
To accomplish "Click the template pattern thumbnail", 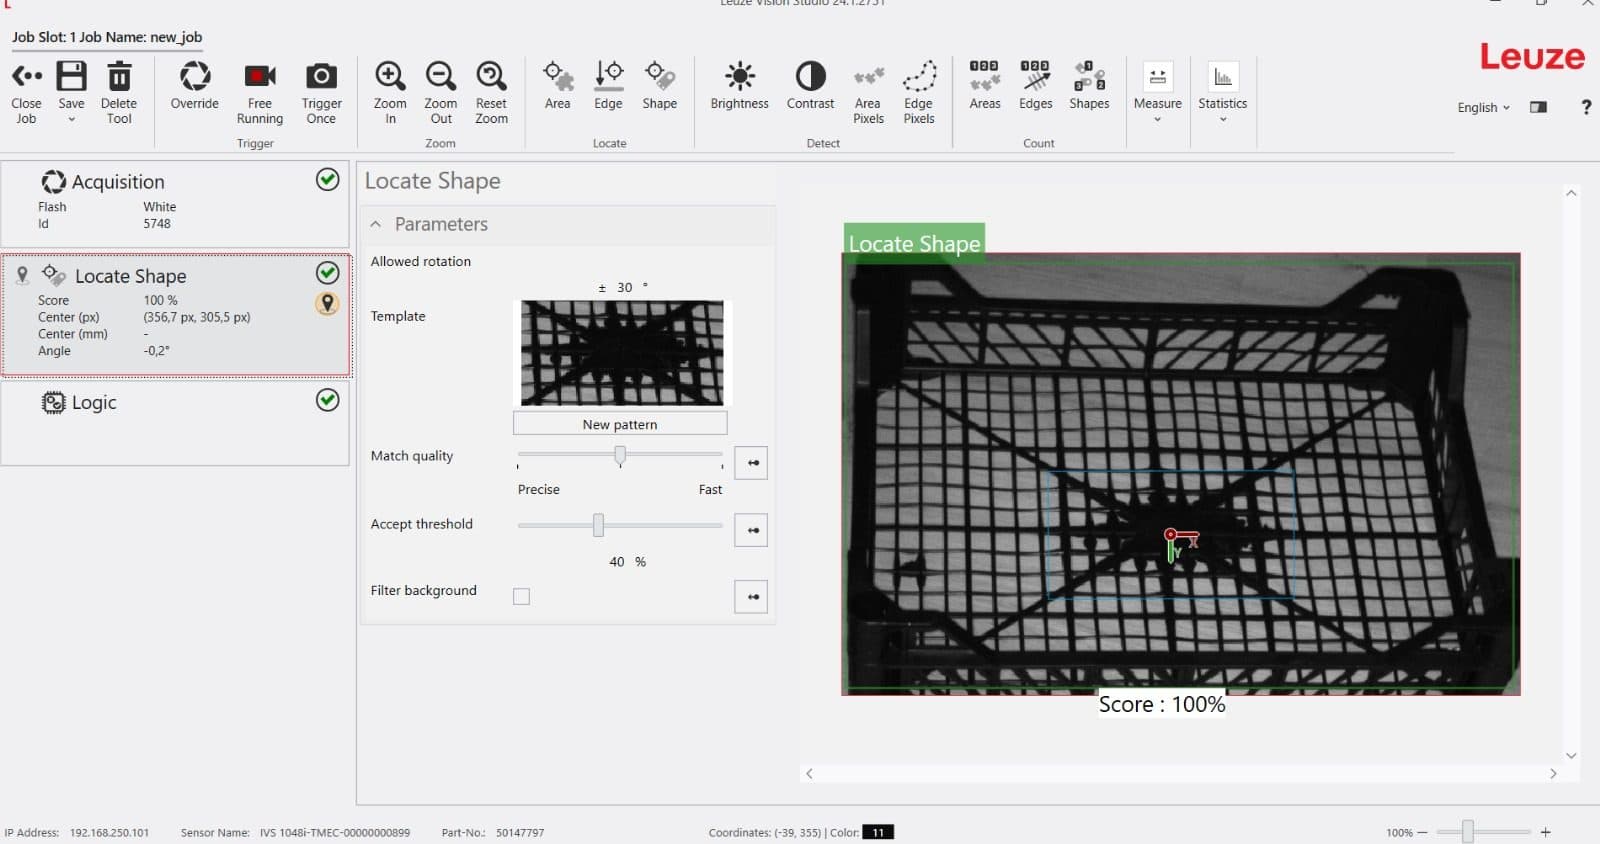I will [x=622, y=353].
